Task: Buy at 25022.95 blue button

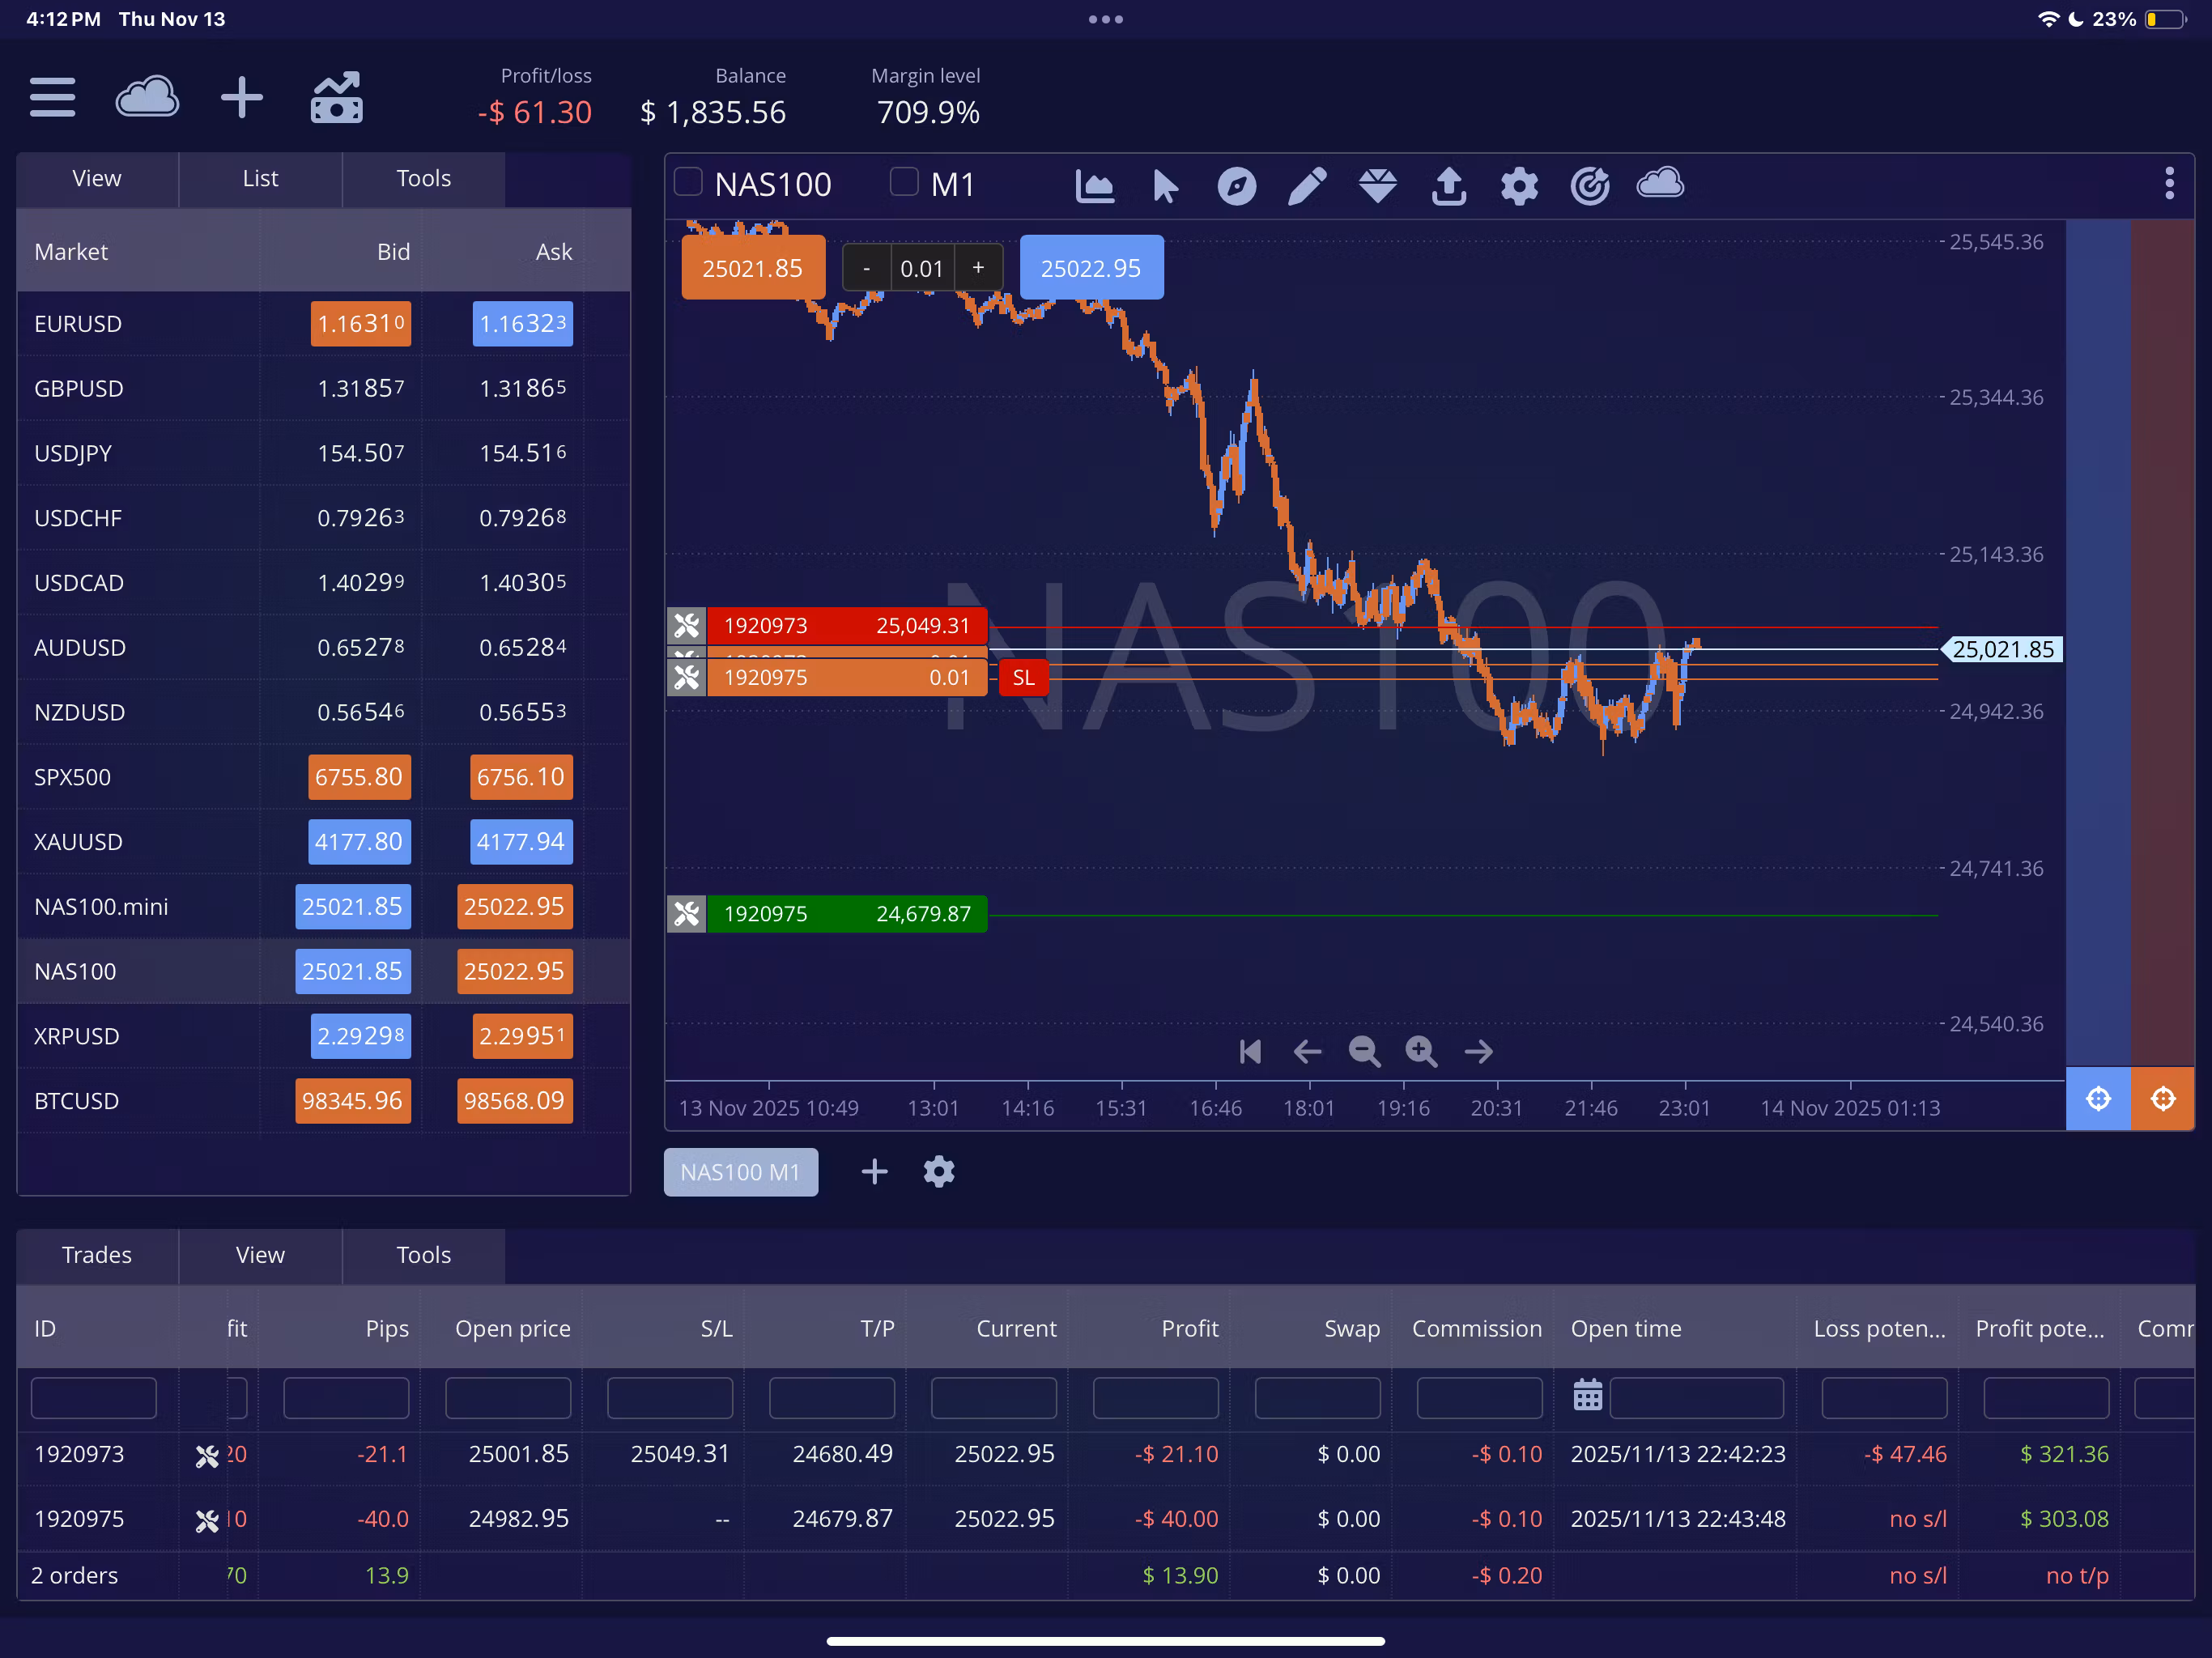Action: pos(1091,268)
